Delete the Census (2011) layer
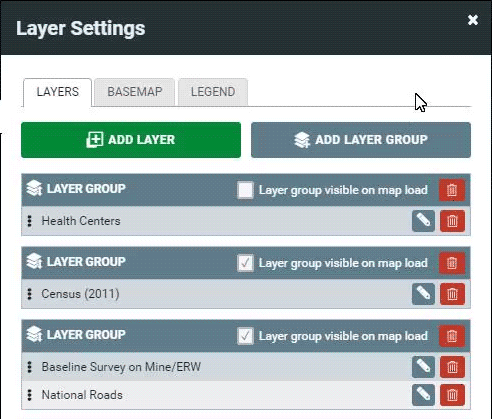 pyautogui.click(x=452, y=294)
